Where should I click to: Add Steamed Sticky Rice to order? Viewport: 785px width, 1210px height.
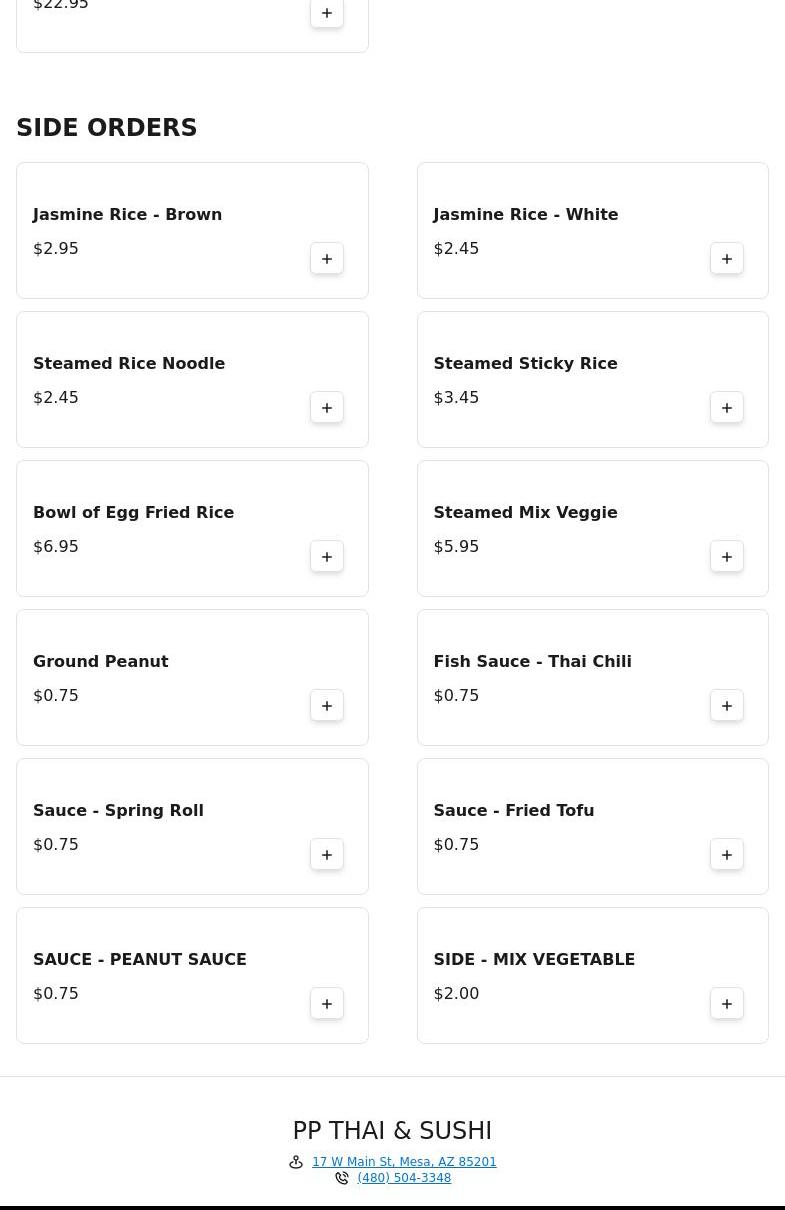727,408
